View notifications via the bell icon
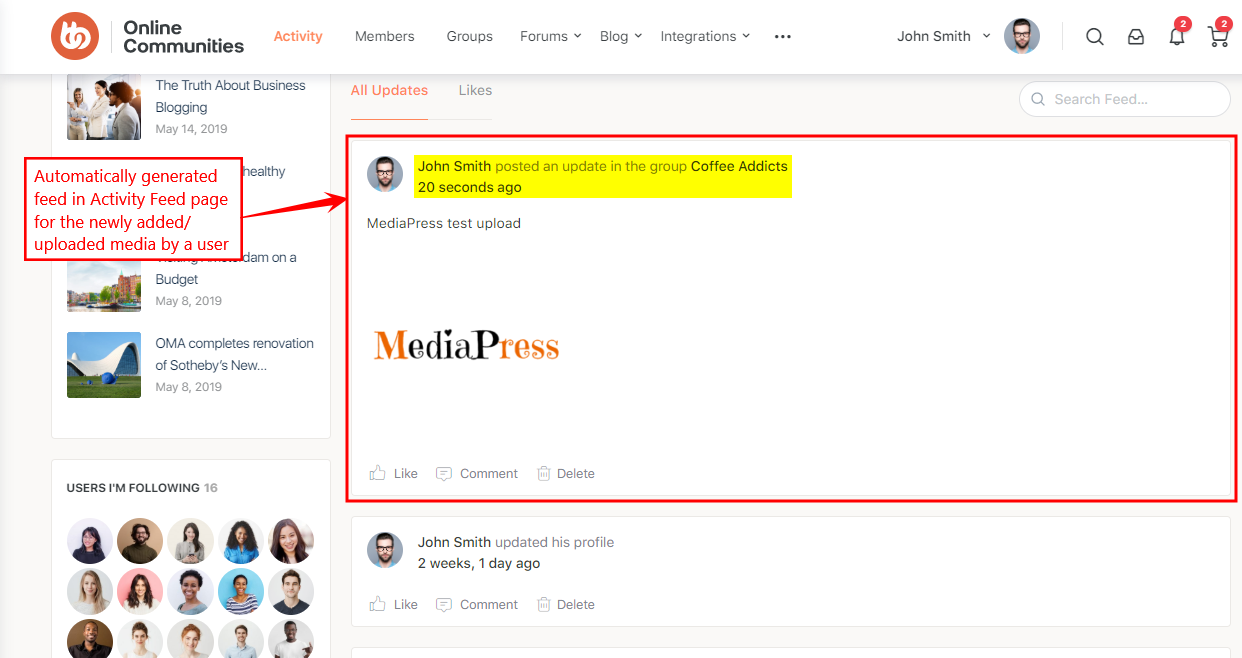This screenshot has width=1242, height=658. pyautogui.click(x=1177, y=36)
